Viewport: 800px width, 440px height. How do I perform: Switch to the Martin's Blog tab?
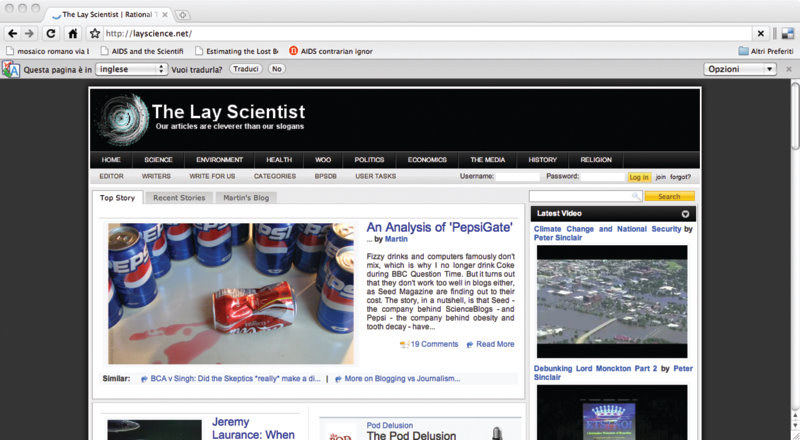tap(246, 198)
